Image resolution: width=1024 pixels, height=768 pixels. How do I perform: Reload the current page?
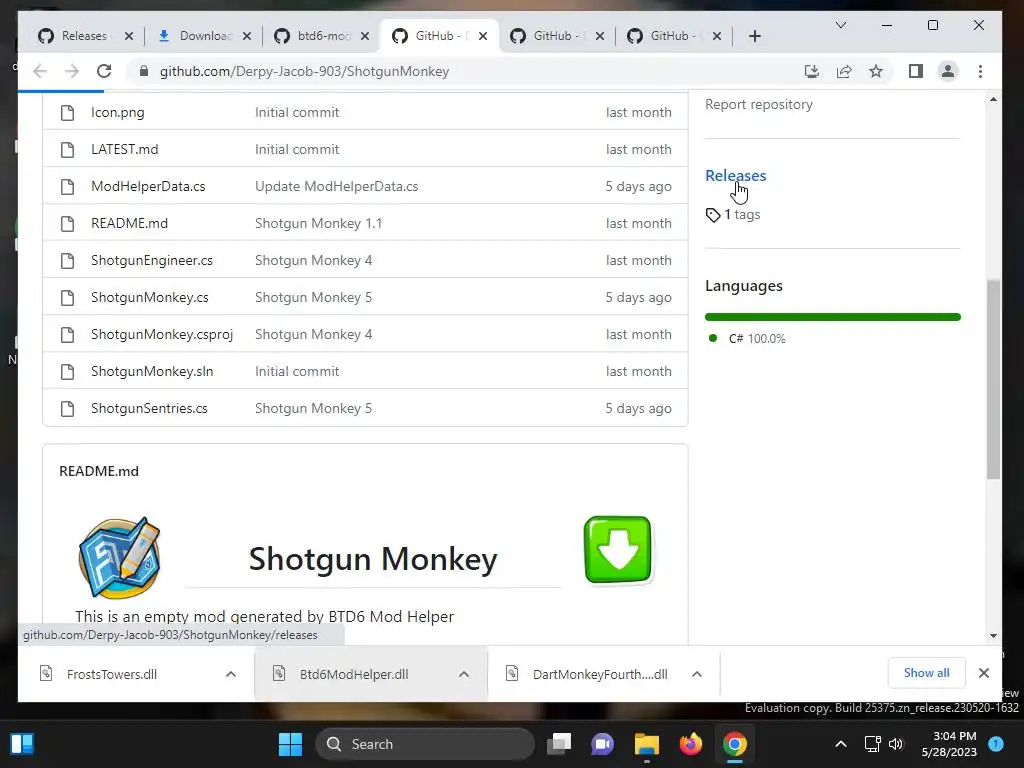104,71
